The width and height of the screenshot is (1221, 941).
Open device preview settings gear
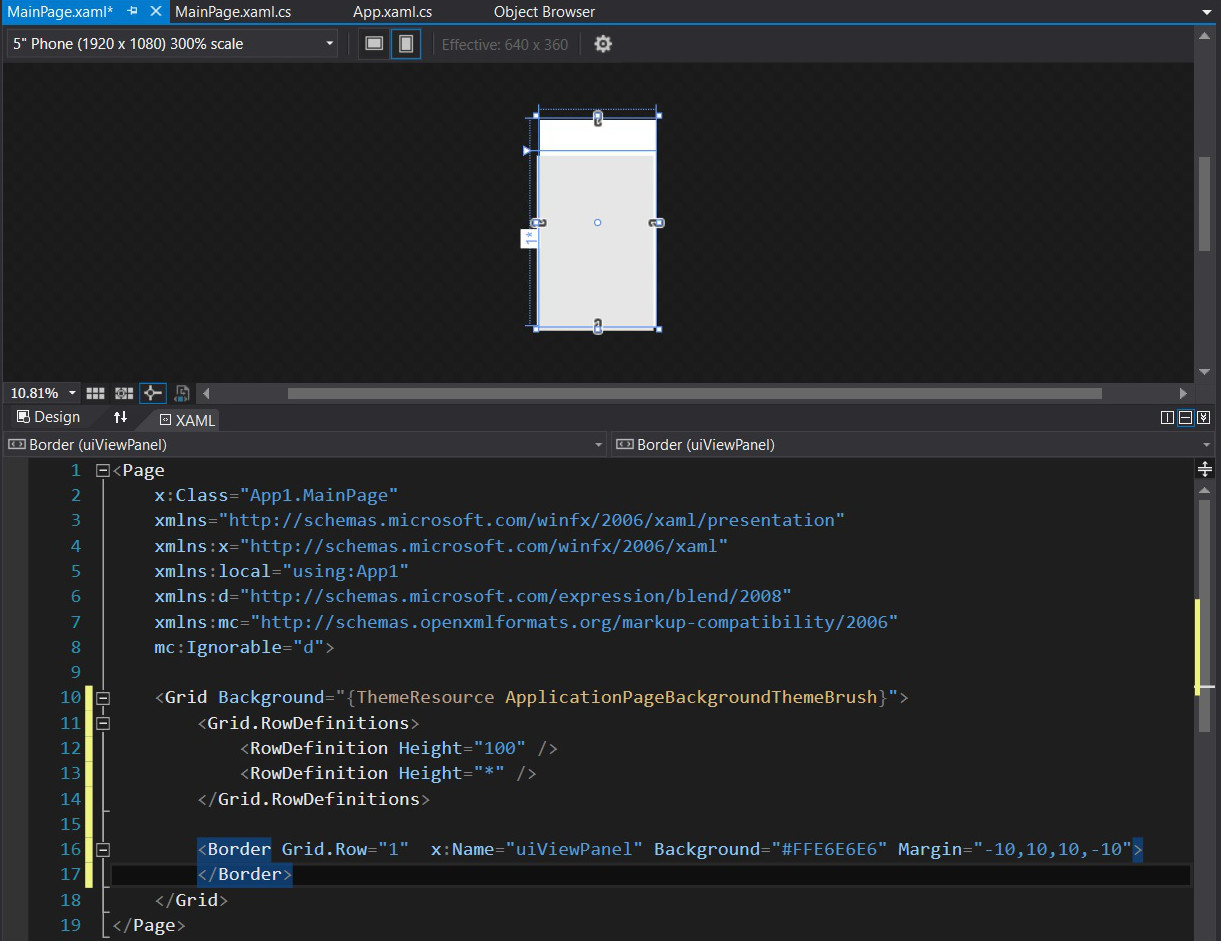click(603, 44)
